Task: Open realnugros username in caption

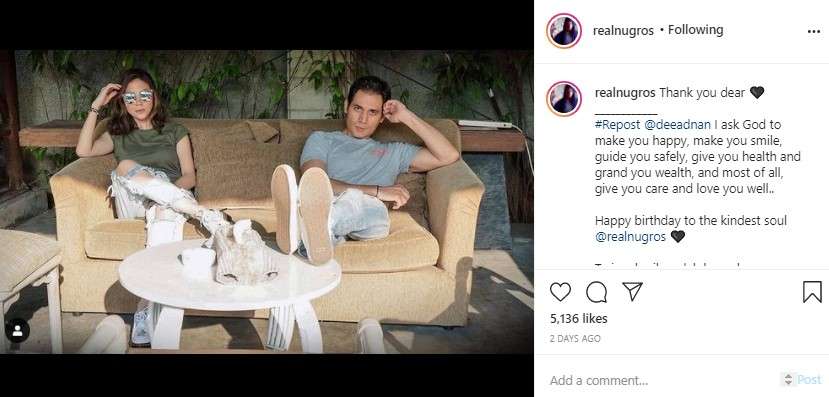Action: tap(625, 93)
